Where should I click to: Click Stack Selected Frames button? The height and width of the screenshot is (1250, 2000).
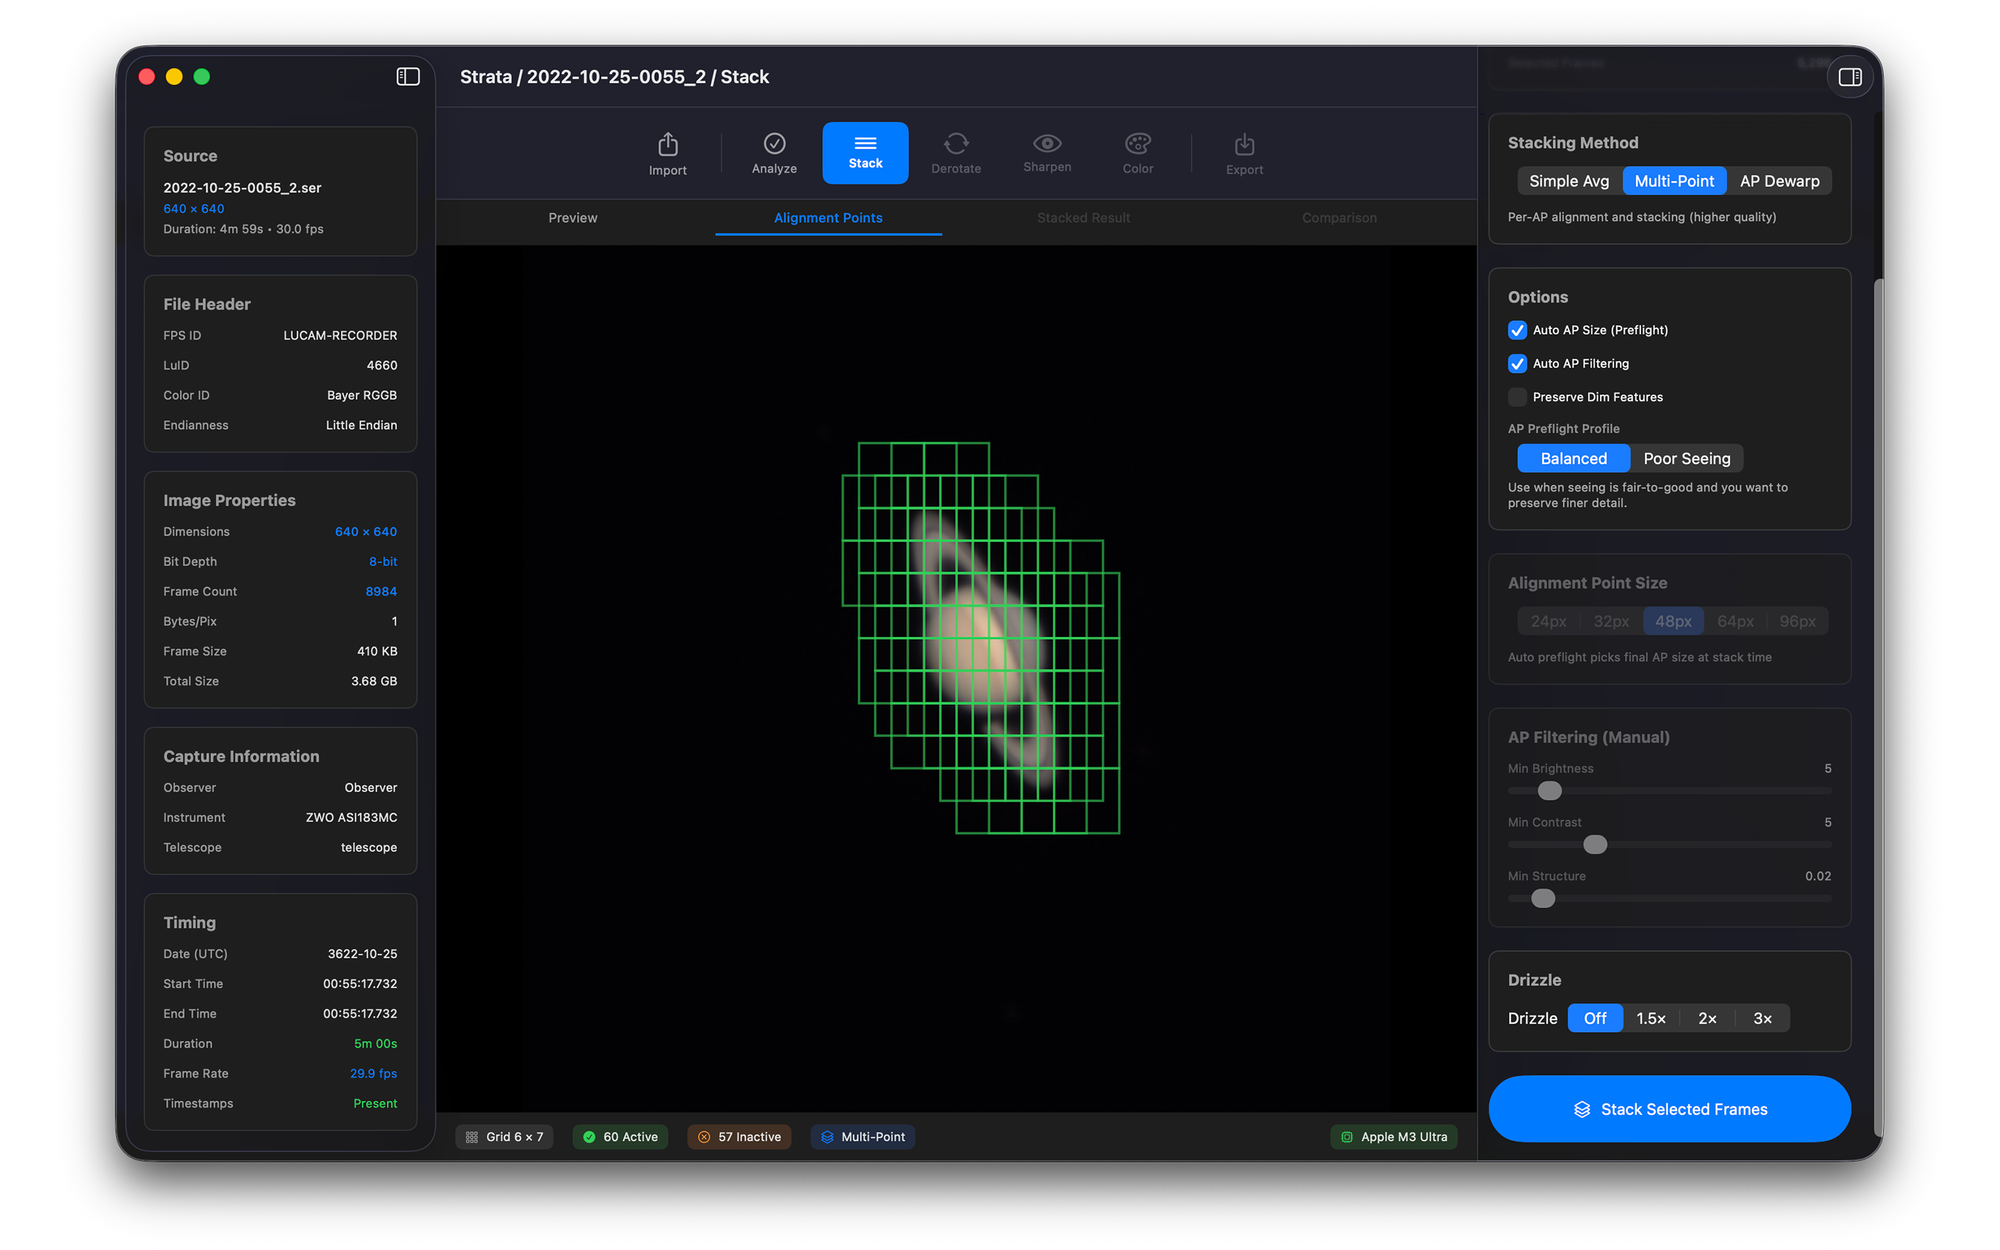pos(1669,1109)
